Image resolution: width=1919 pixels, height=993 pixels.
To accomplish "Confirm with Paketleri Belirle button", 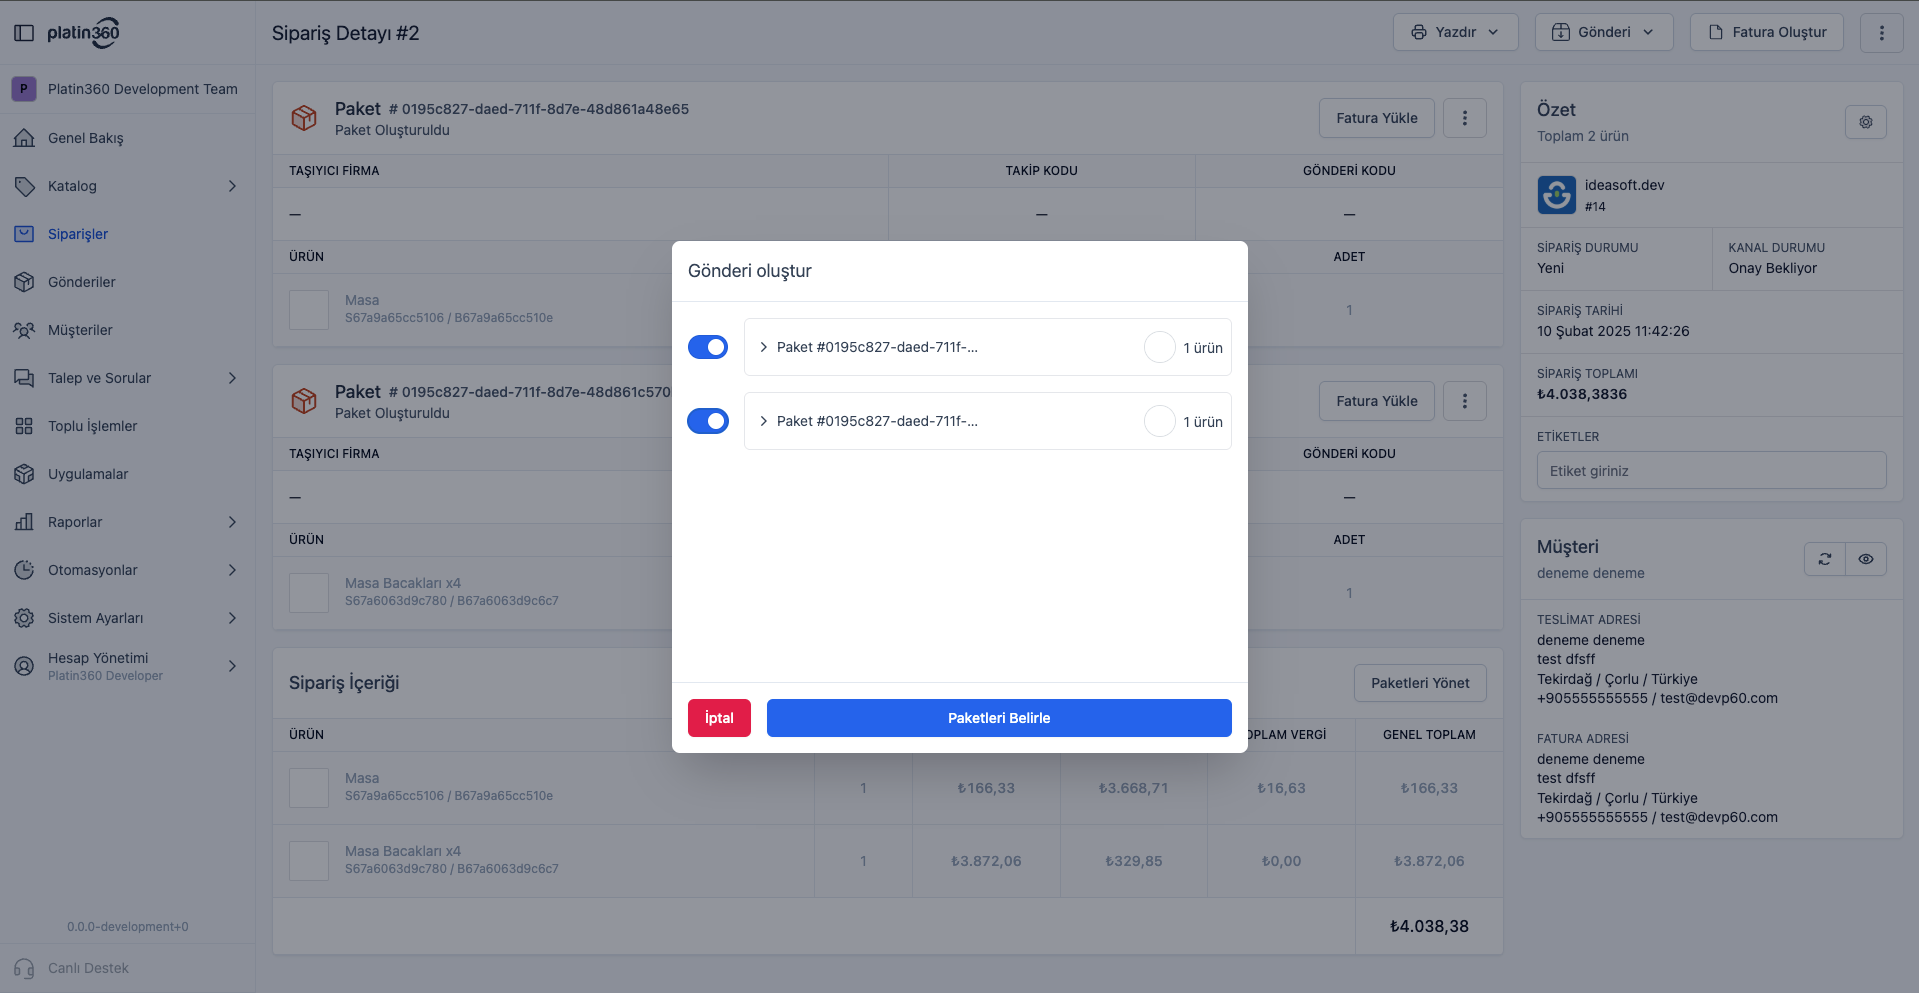I will (x=999, y=718).
